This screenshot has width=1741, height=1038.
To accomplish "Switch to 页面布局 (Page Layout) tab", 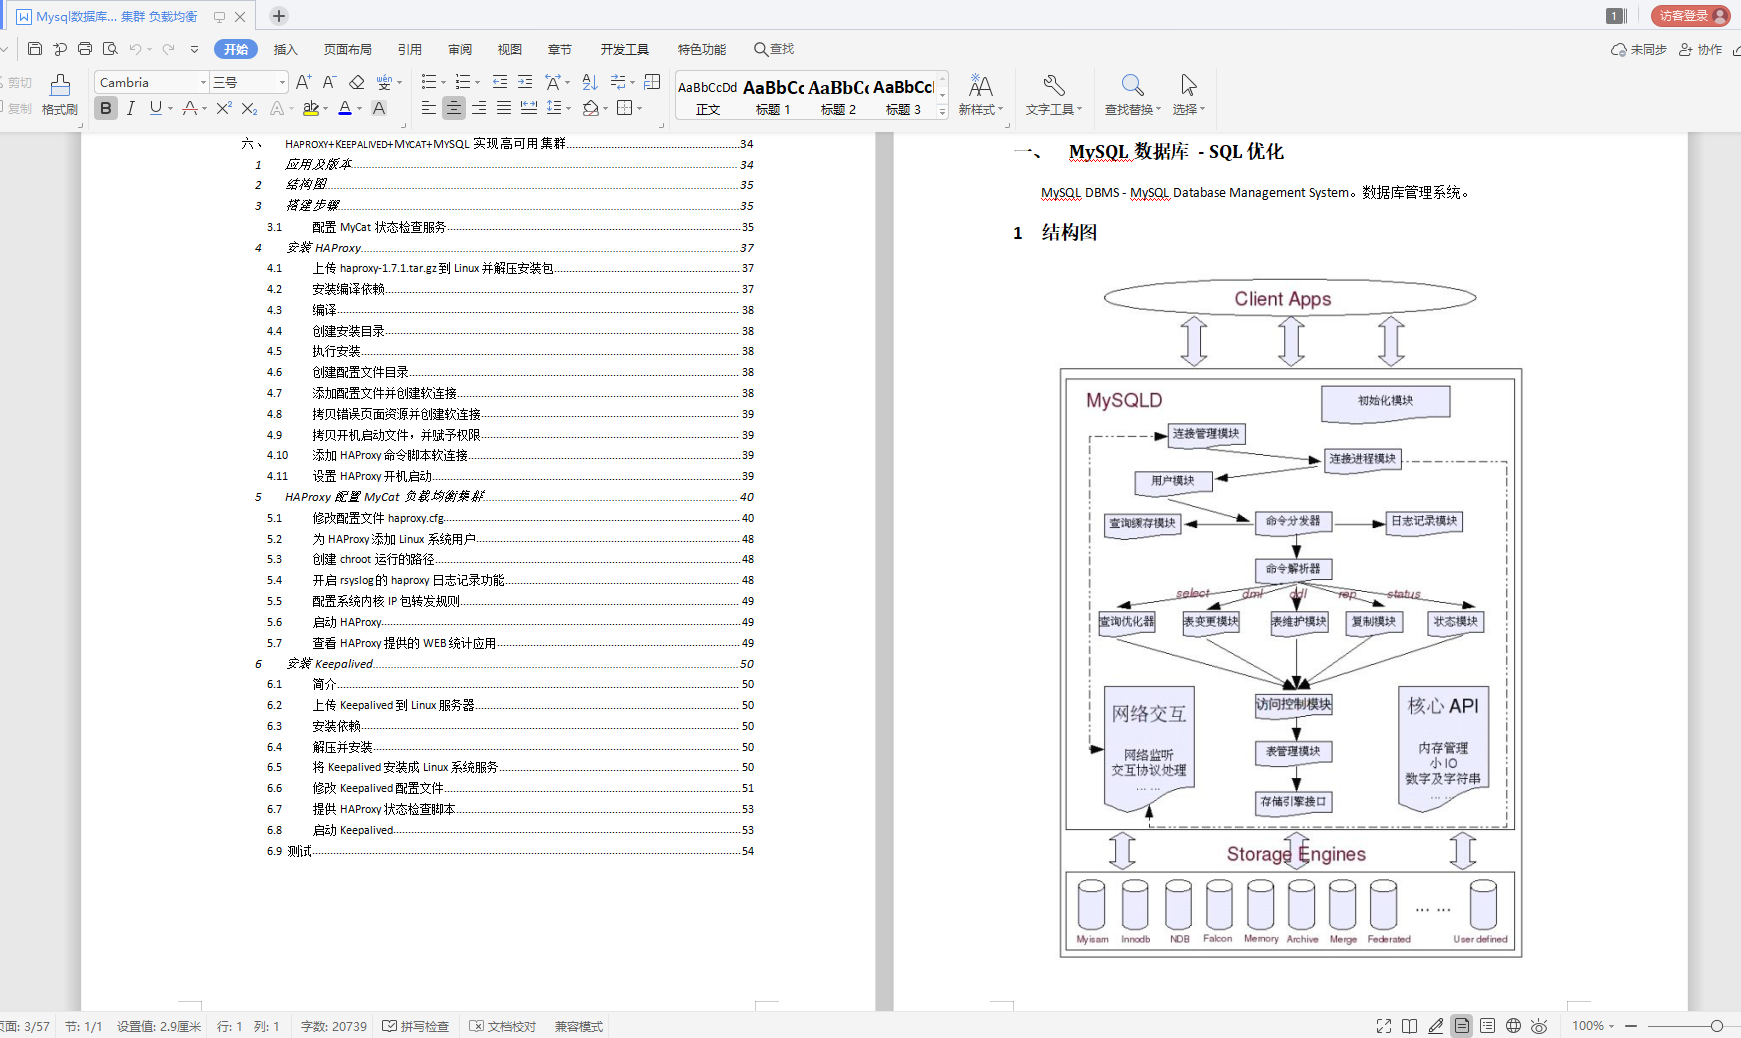I will 347,49.
